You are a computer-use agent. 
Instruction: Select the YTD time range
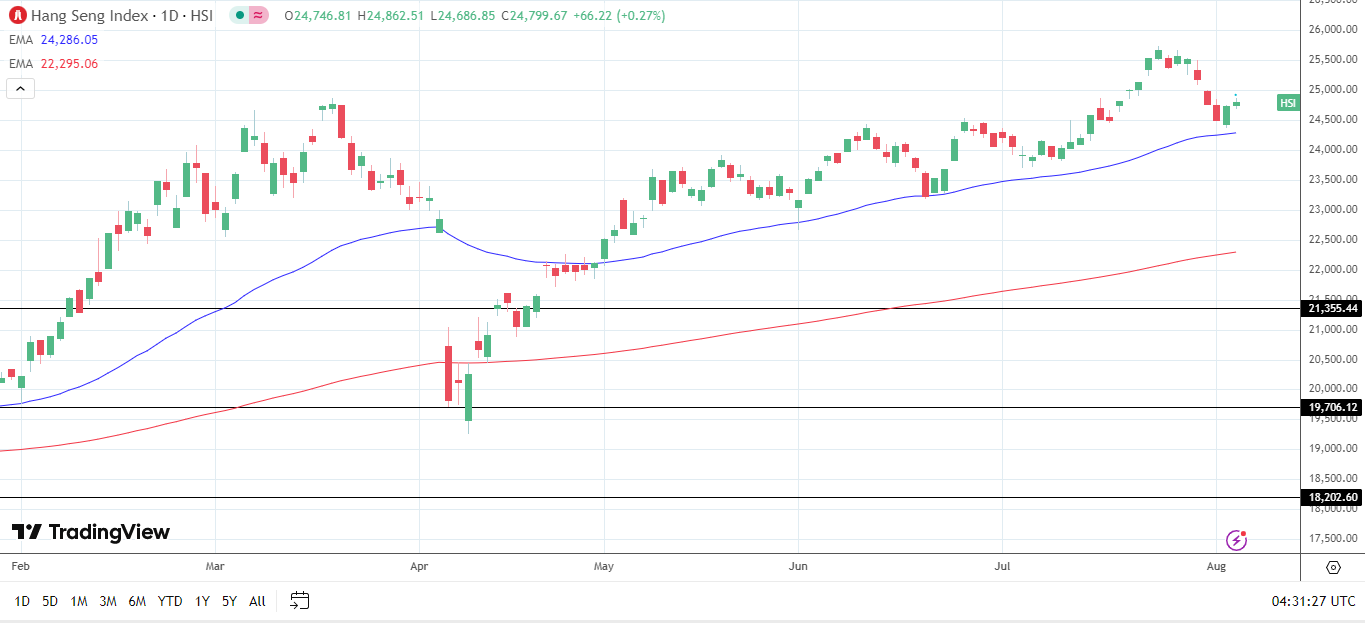tap(170, 601)
